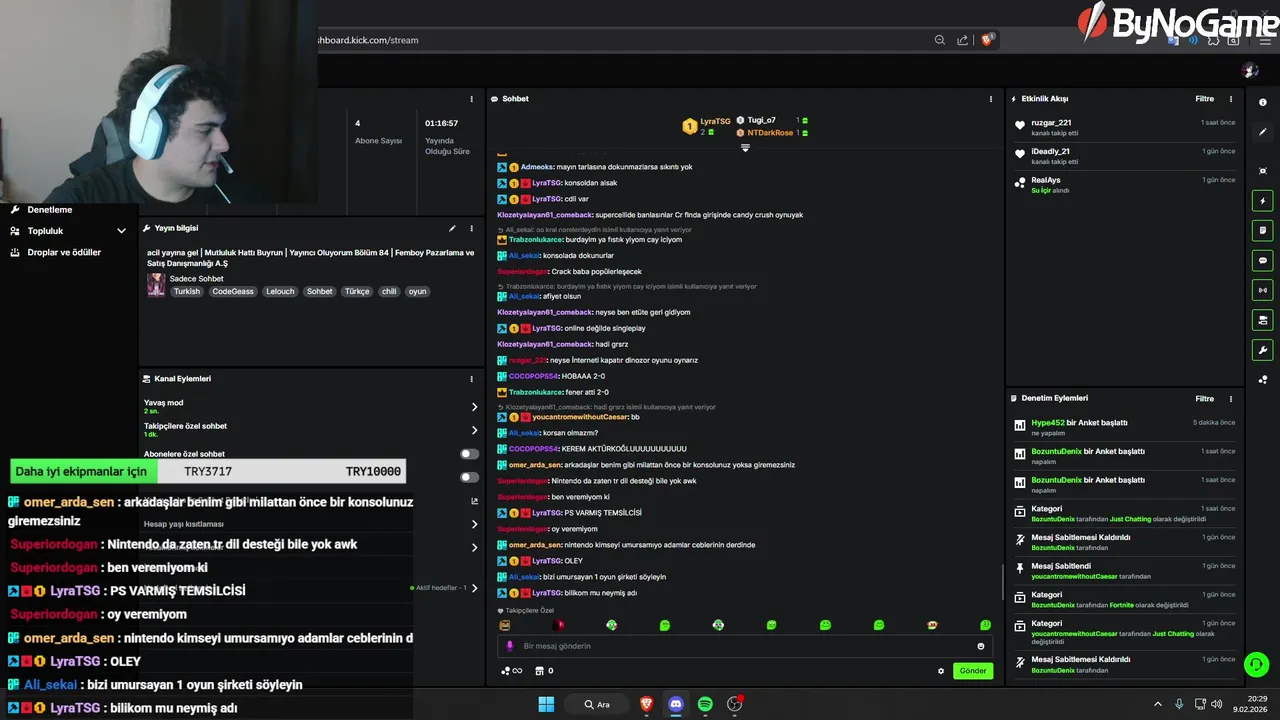Viewport: 1280px width, 720px height.
Task: Click share icon in browser address bar
Action: pyautogui.click(x=962, y=40)
